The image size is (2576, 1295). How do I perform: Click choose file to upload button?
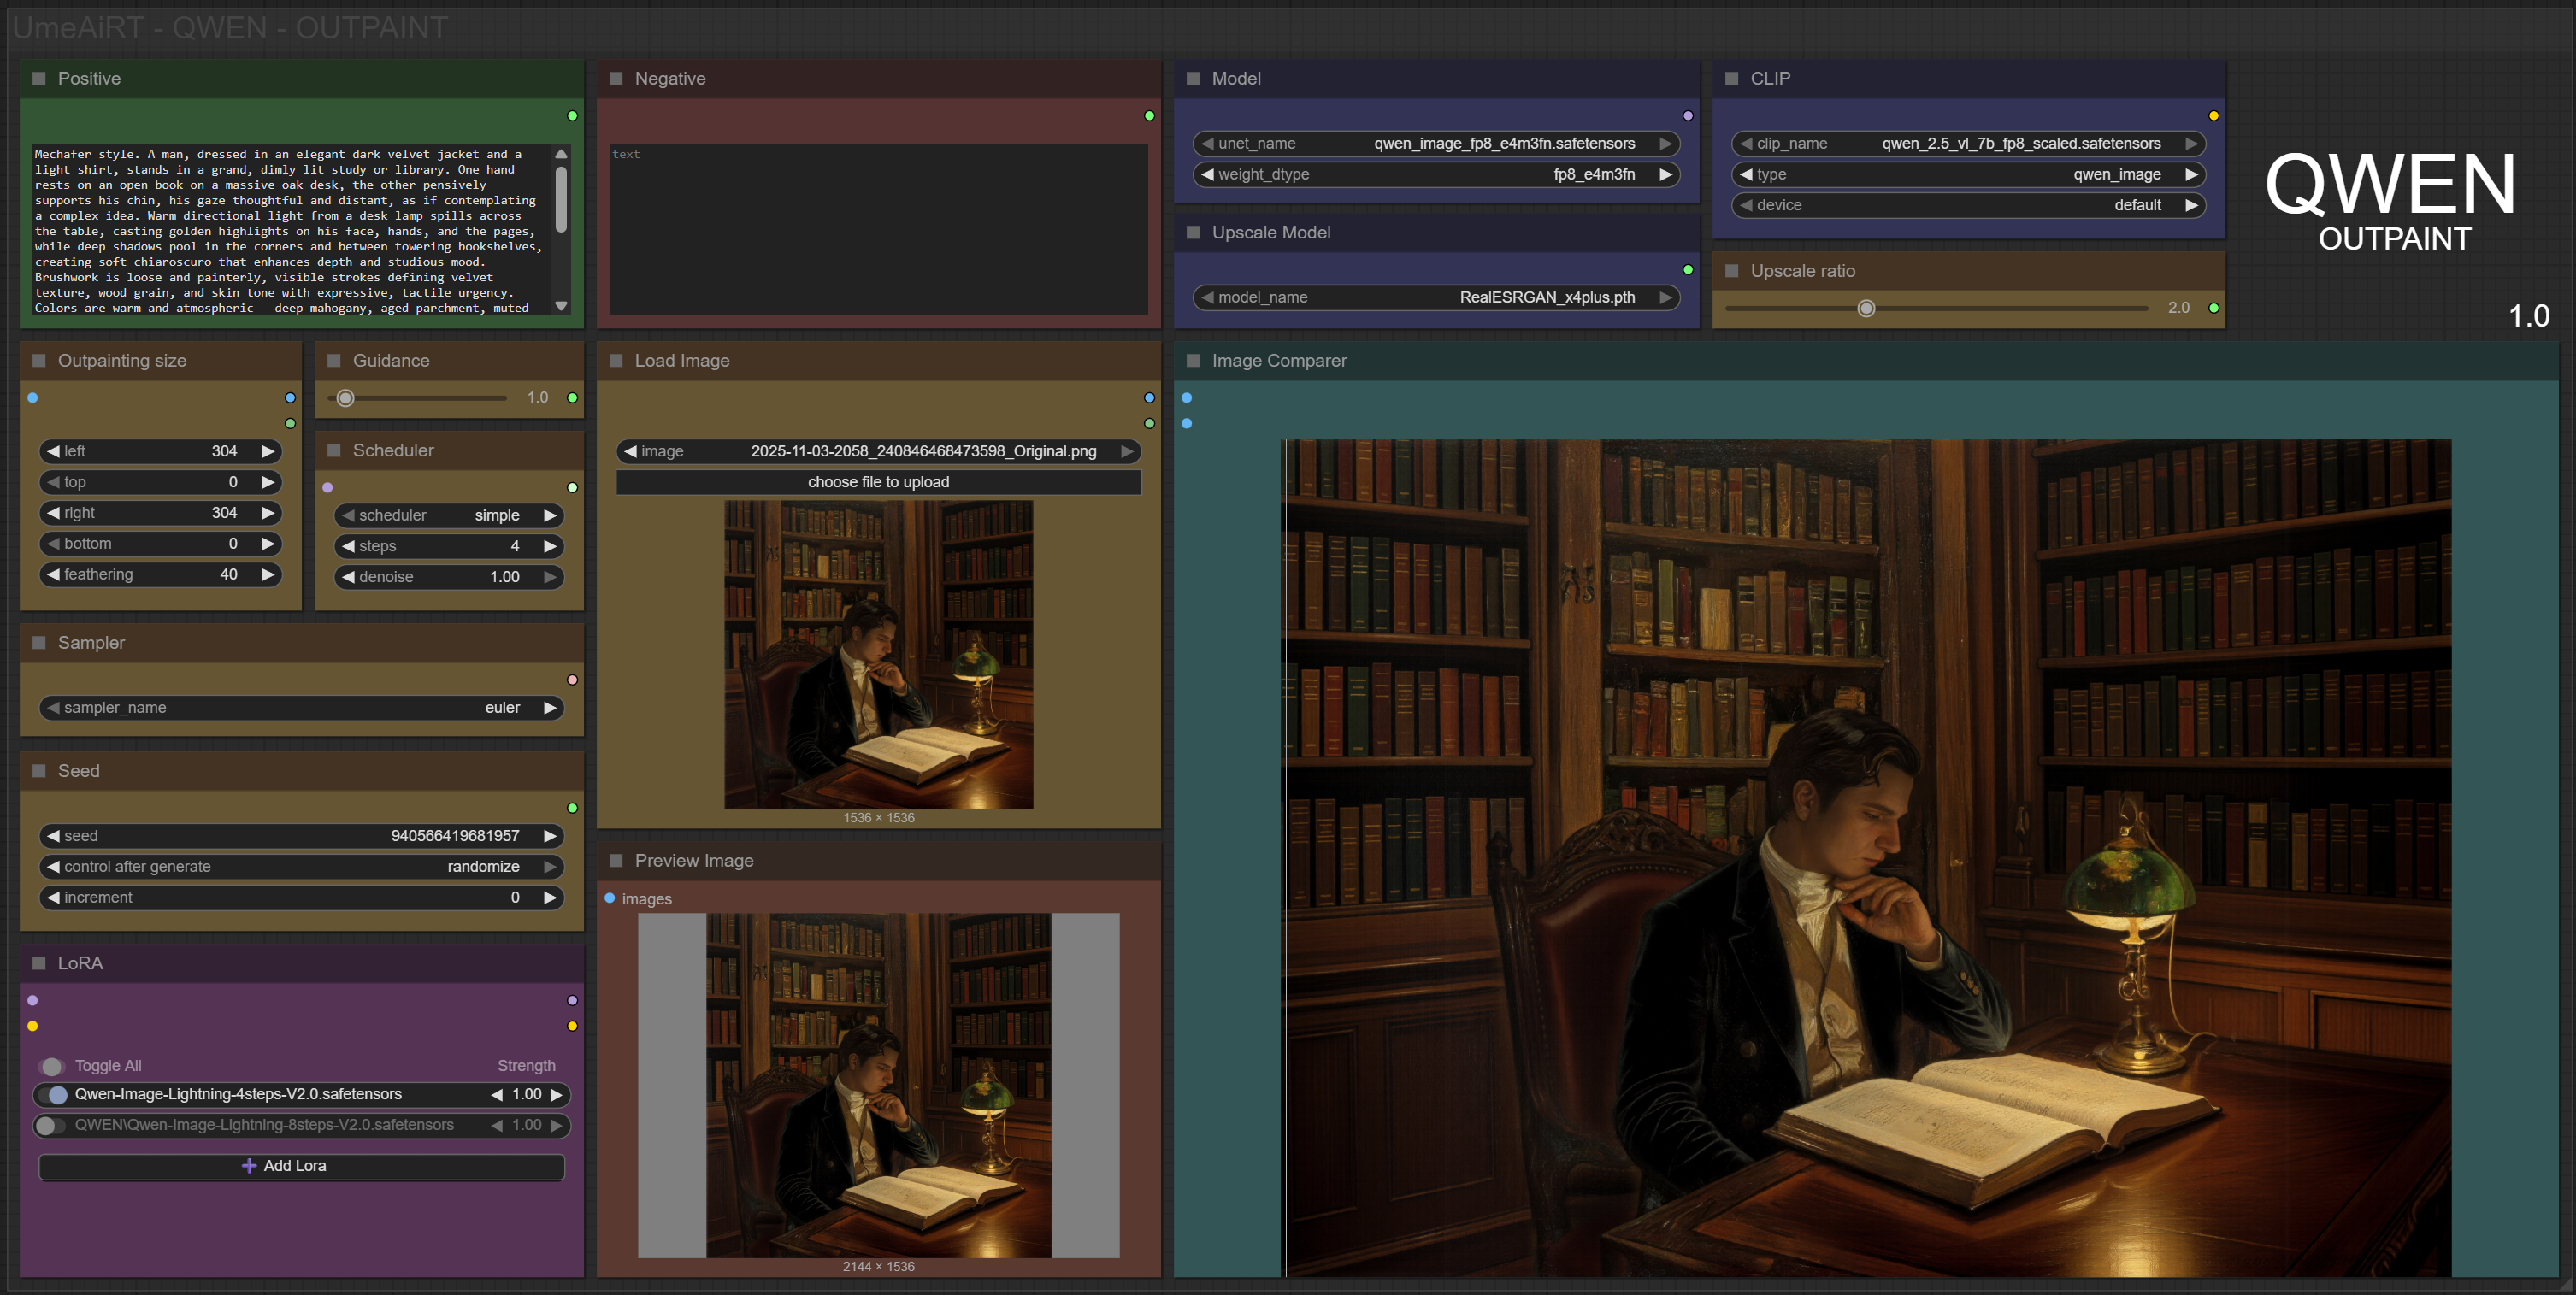(878, 482)
